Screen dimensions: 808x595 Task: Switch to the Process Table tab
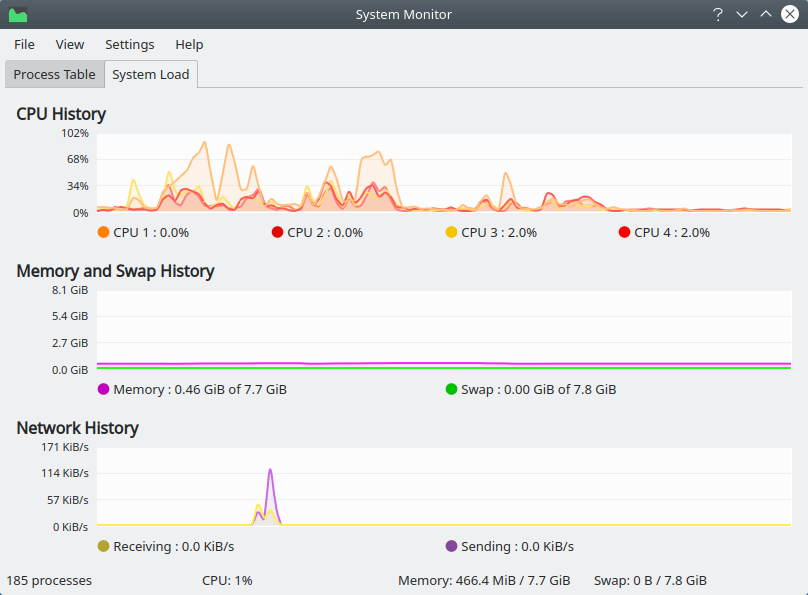pyautogui.click(x=54, y=74)
